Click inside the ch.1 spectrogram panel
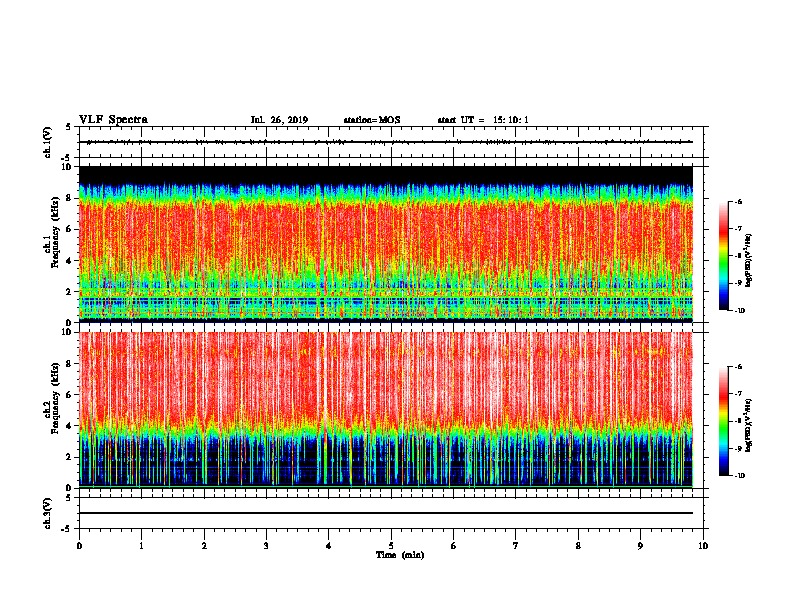The width and height of the screenshot is (792, 612). click(x=386, y=244)
